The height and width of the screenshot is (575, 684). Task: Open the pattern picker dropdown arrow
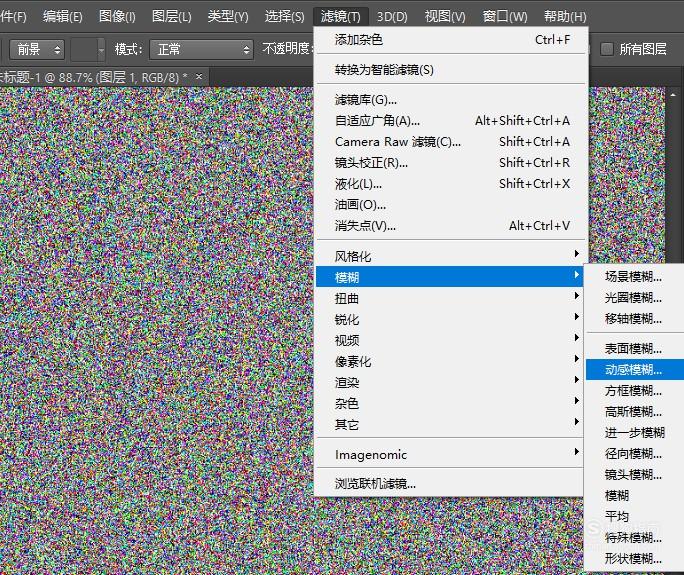(101, 49)
